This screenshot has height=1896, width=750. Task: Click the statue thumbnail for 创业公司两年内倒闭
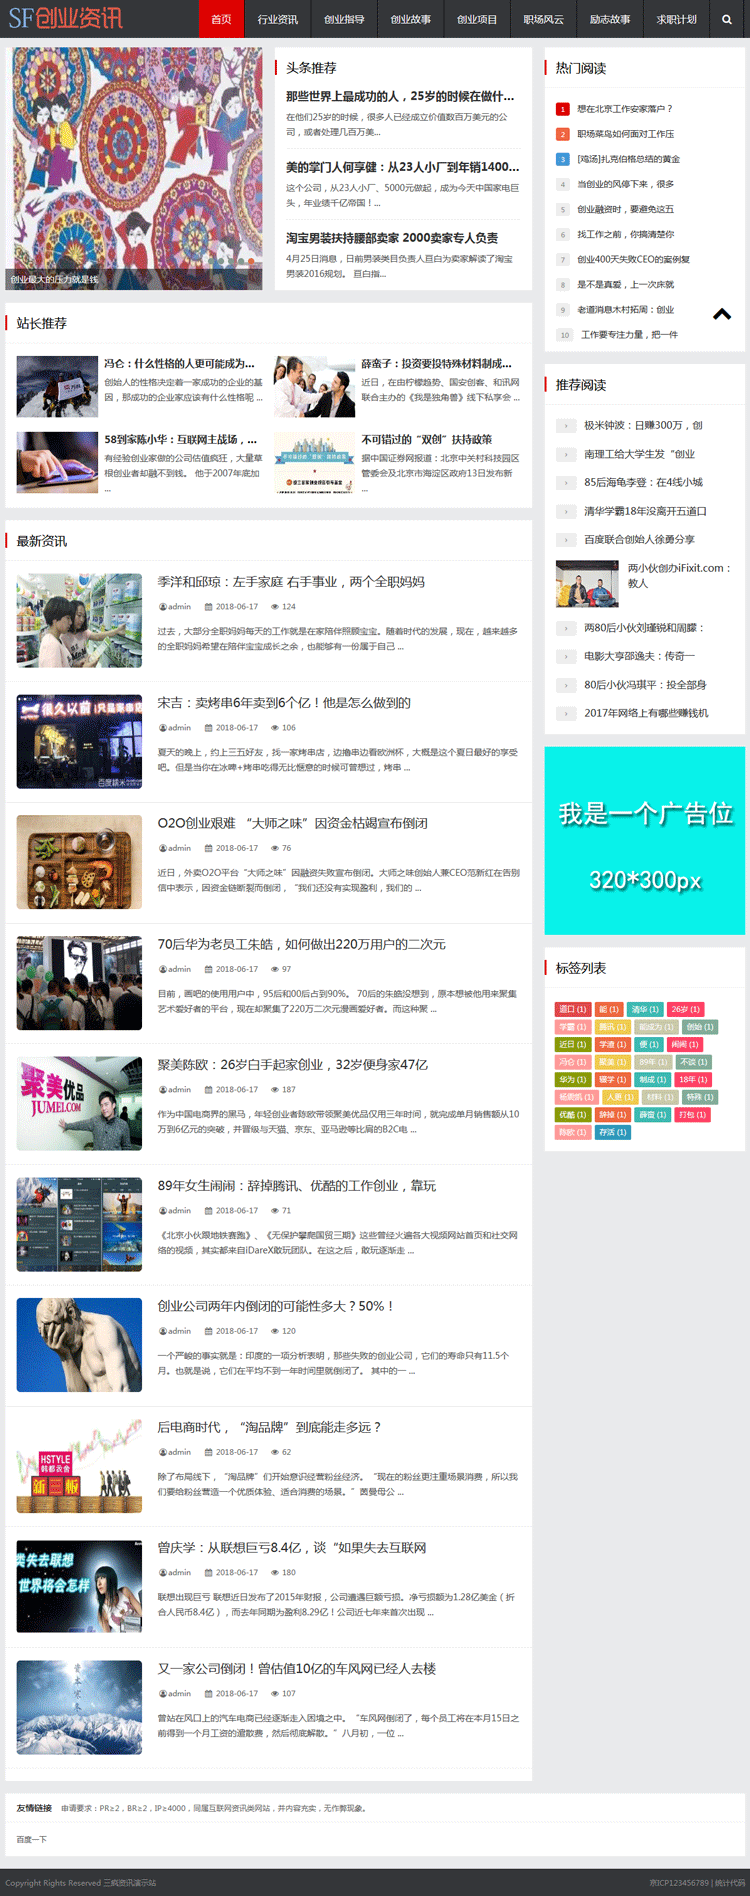[79, 1345]
